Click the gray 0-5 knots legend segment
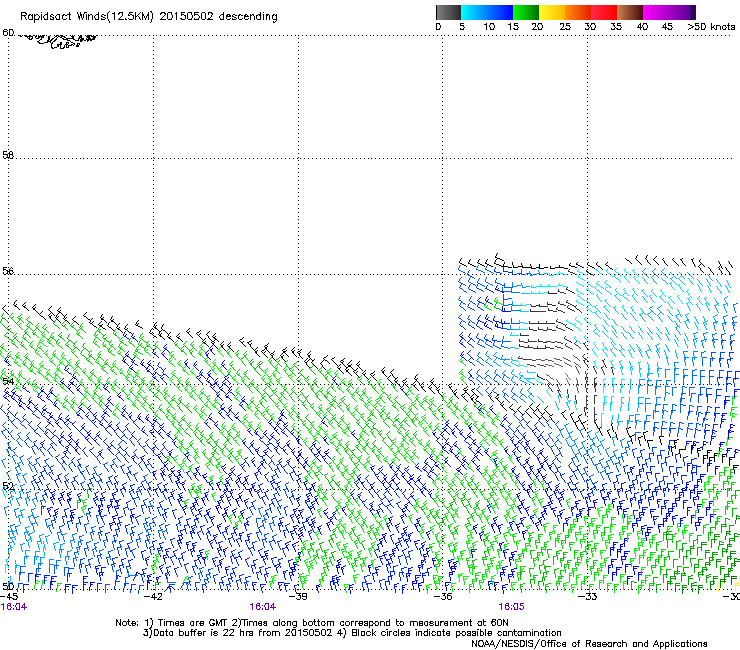 point(449,12)
